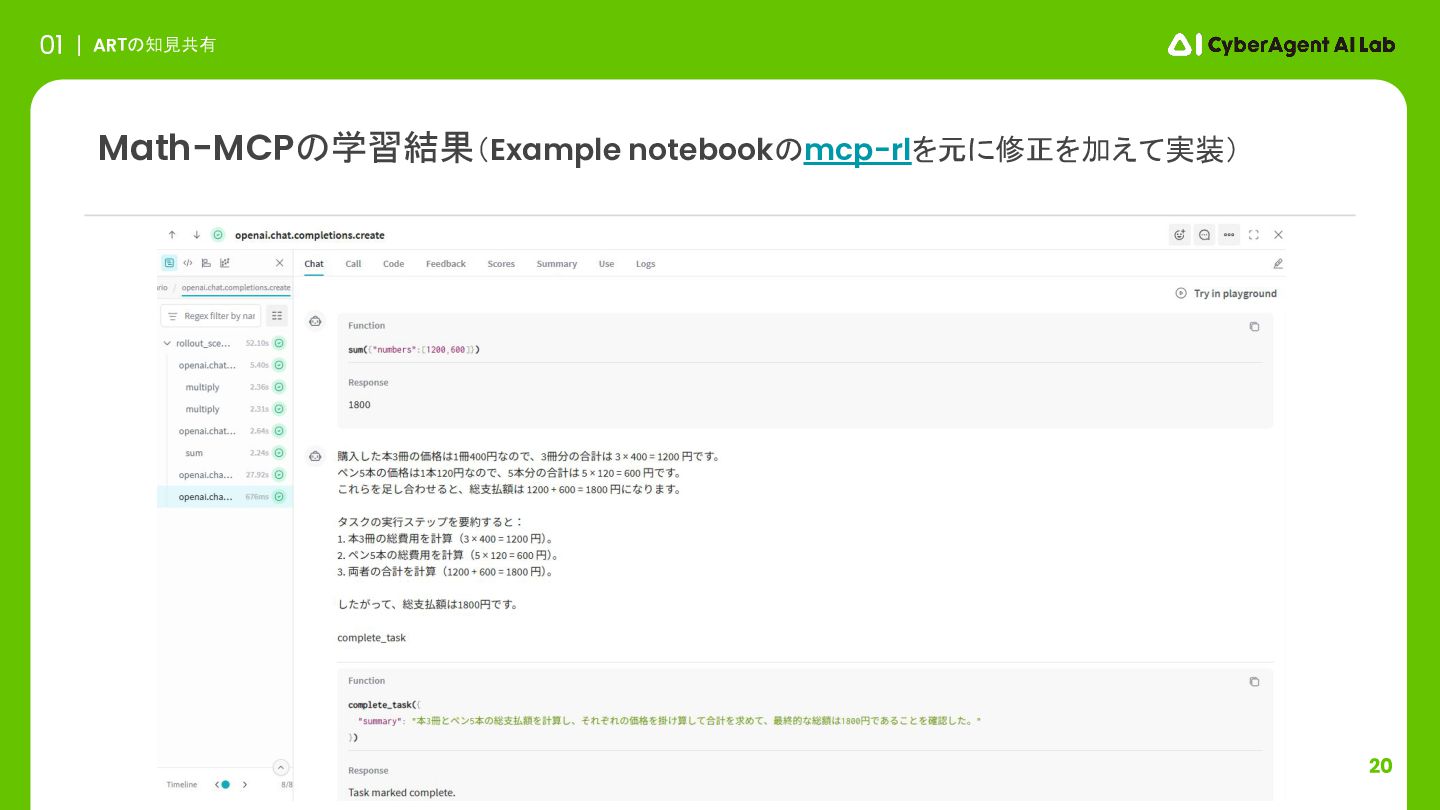The image size is (1440, 810).
Task: Open the Use tab
Action: [606, 264]
